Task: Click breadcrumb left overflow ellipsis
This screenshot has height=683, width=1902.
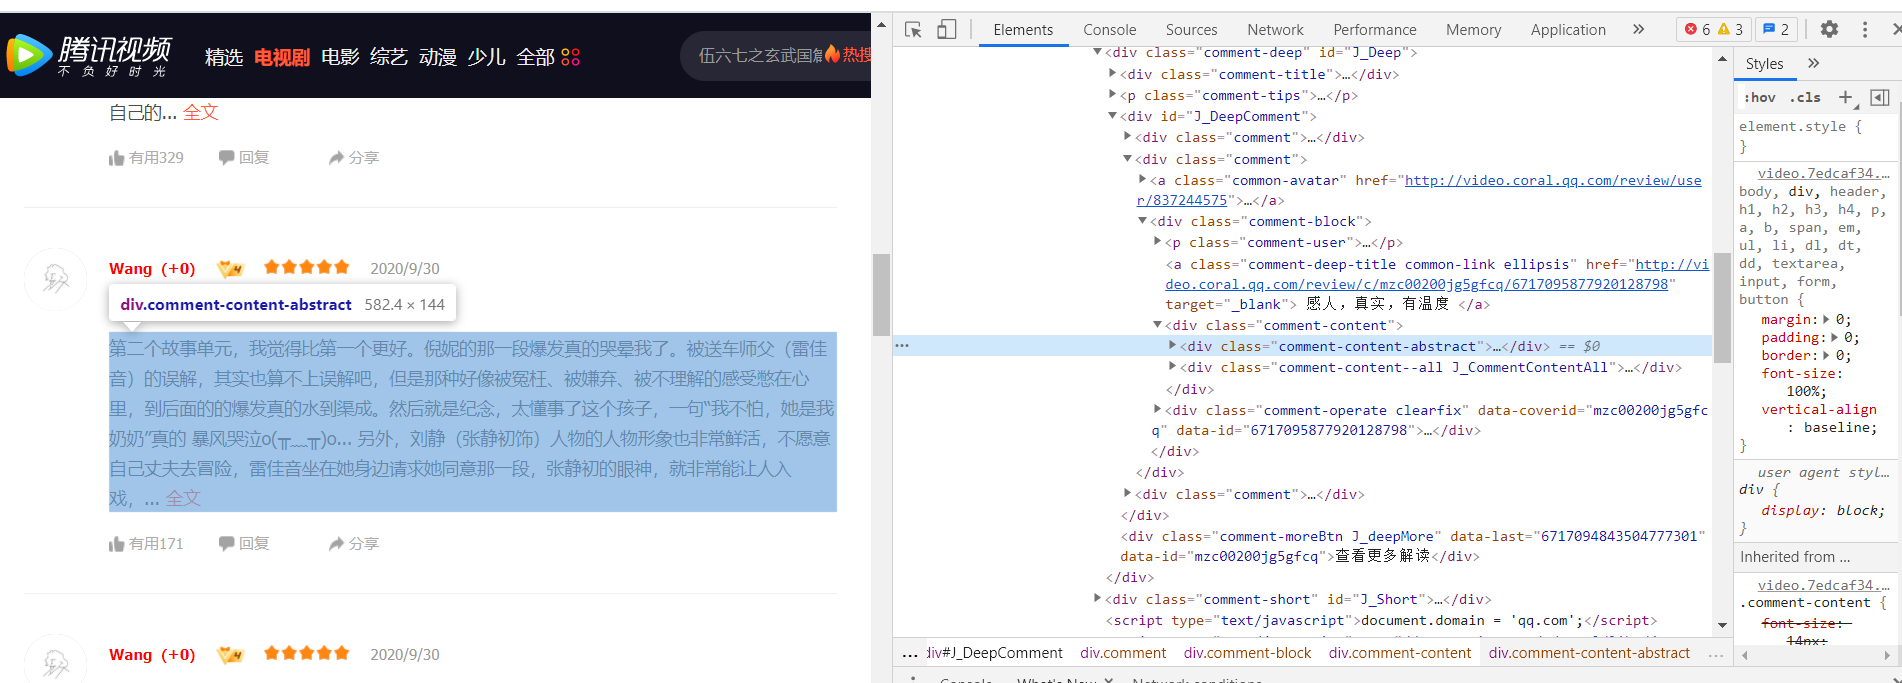Action: (909, 654)
